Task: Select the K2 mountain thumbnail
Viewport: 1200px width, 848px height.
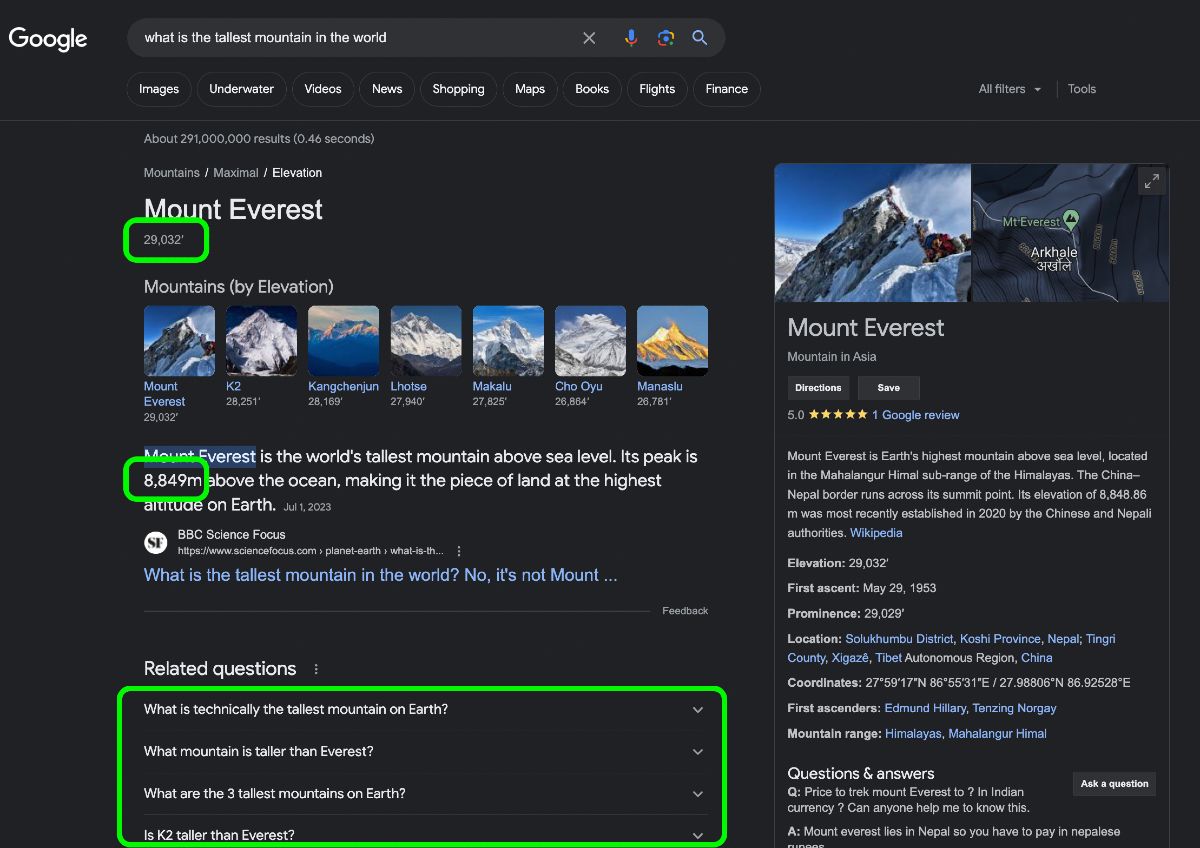Action: coord(261,341)
